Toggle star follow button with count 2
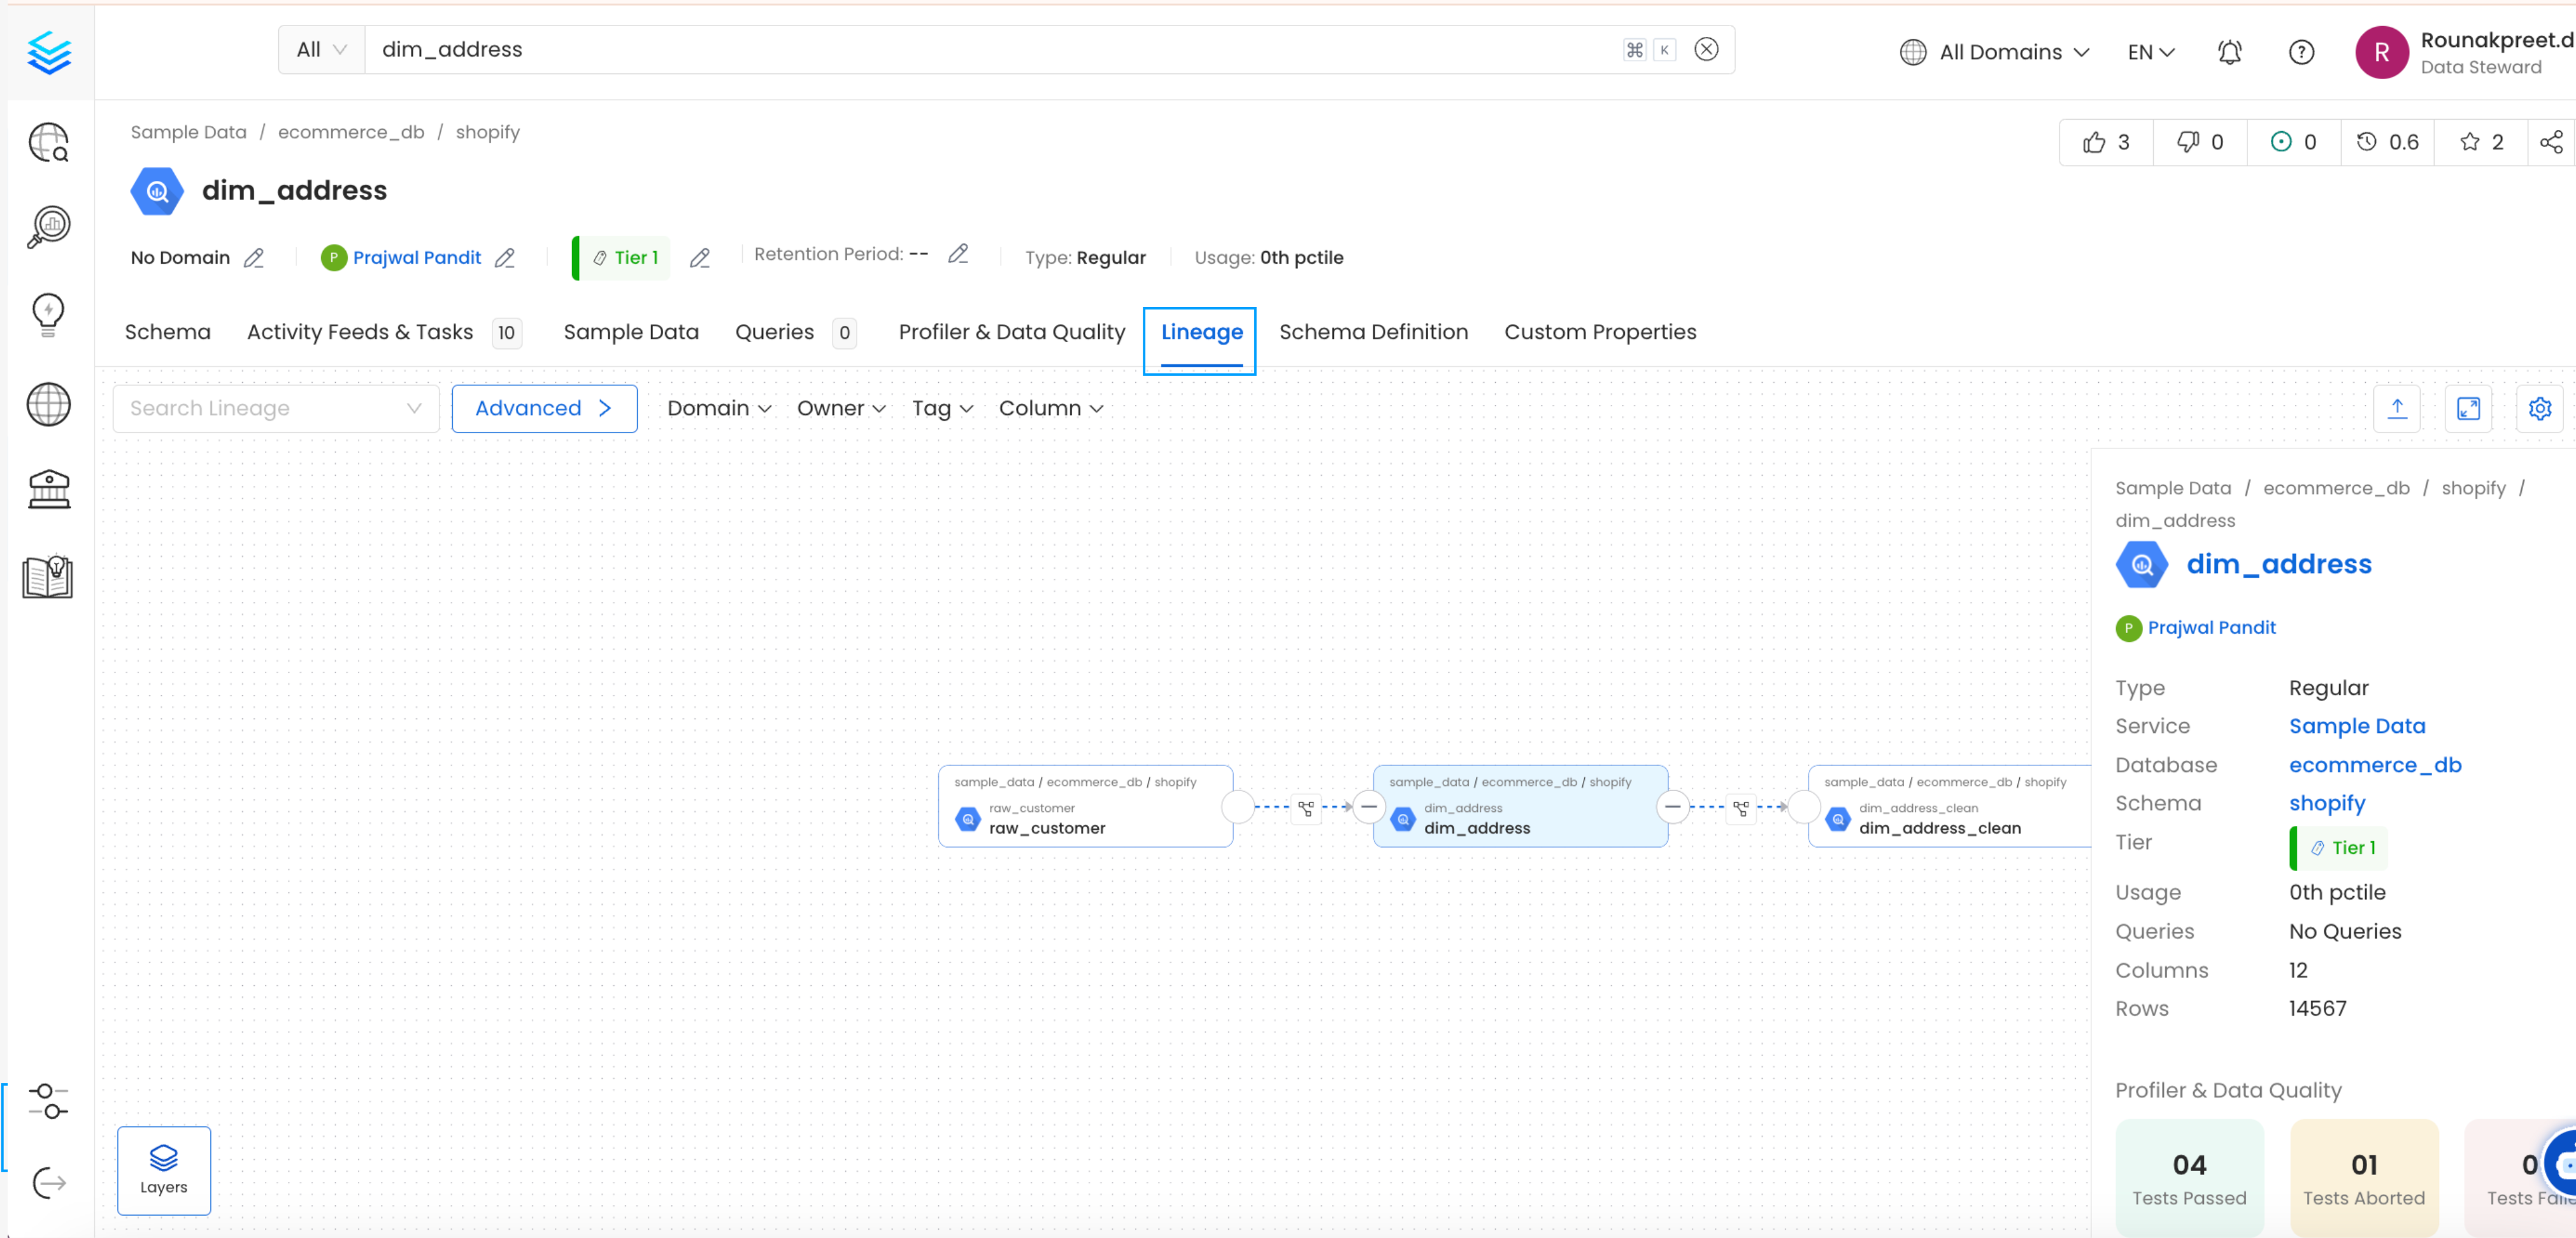 pos(2480,142)
